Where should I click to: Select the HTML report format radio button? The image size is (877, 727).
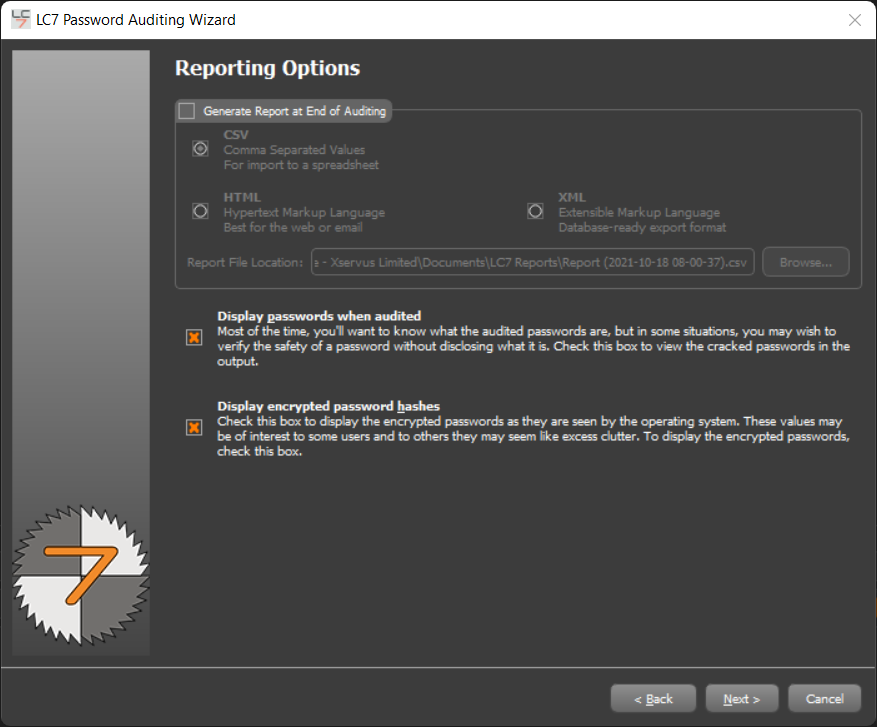pyautogui.click(x=200, y=211)
